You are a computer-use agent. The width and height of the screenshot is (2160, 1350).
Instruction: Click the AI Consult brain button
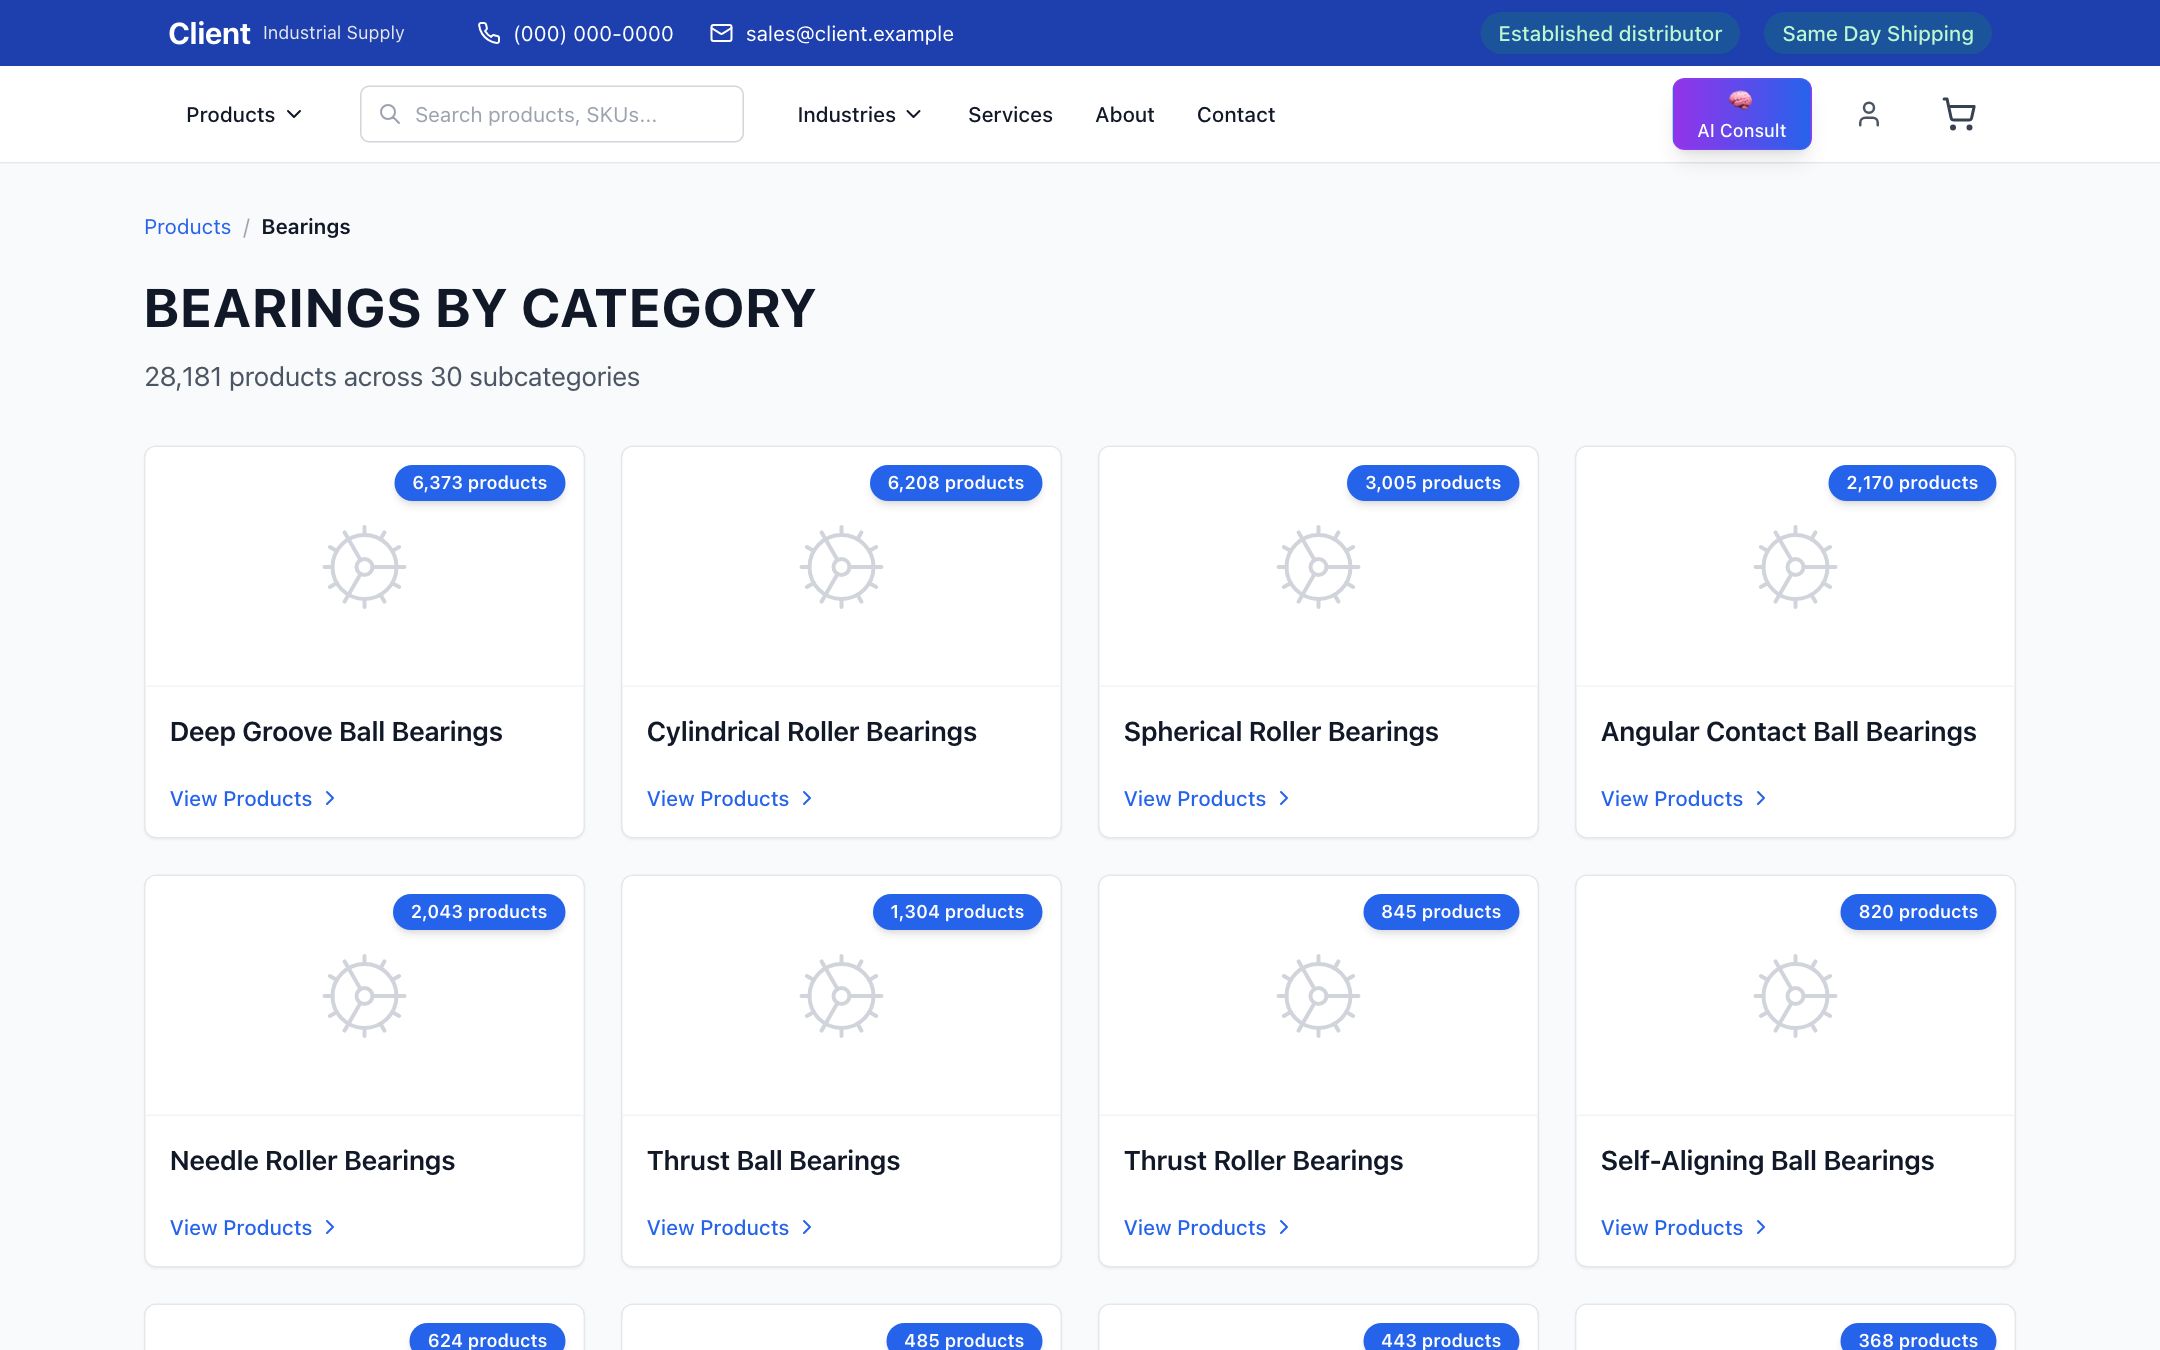click(1741, 114)
